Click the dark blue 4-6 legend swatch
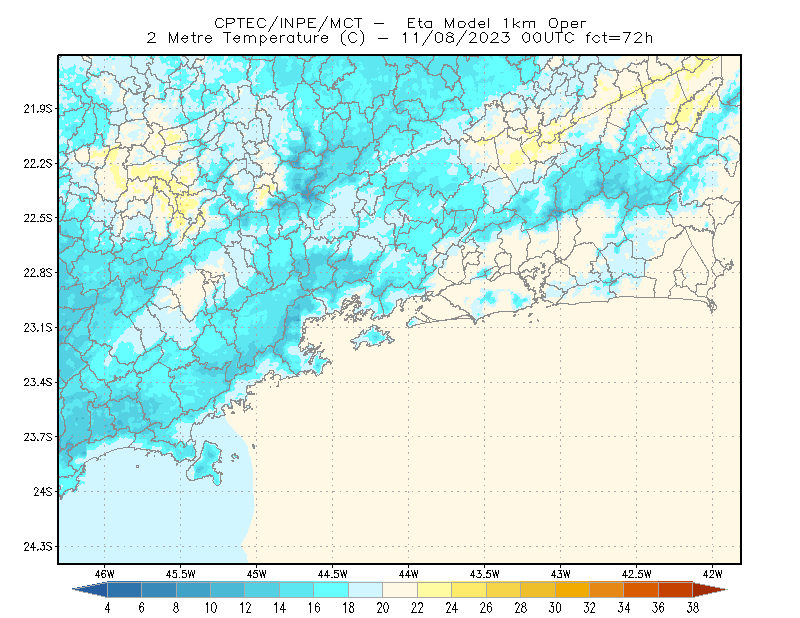Image resolution: width=800 pixels, height=618 pixels. (x=124, y=590)
